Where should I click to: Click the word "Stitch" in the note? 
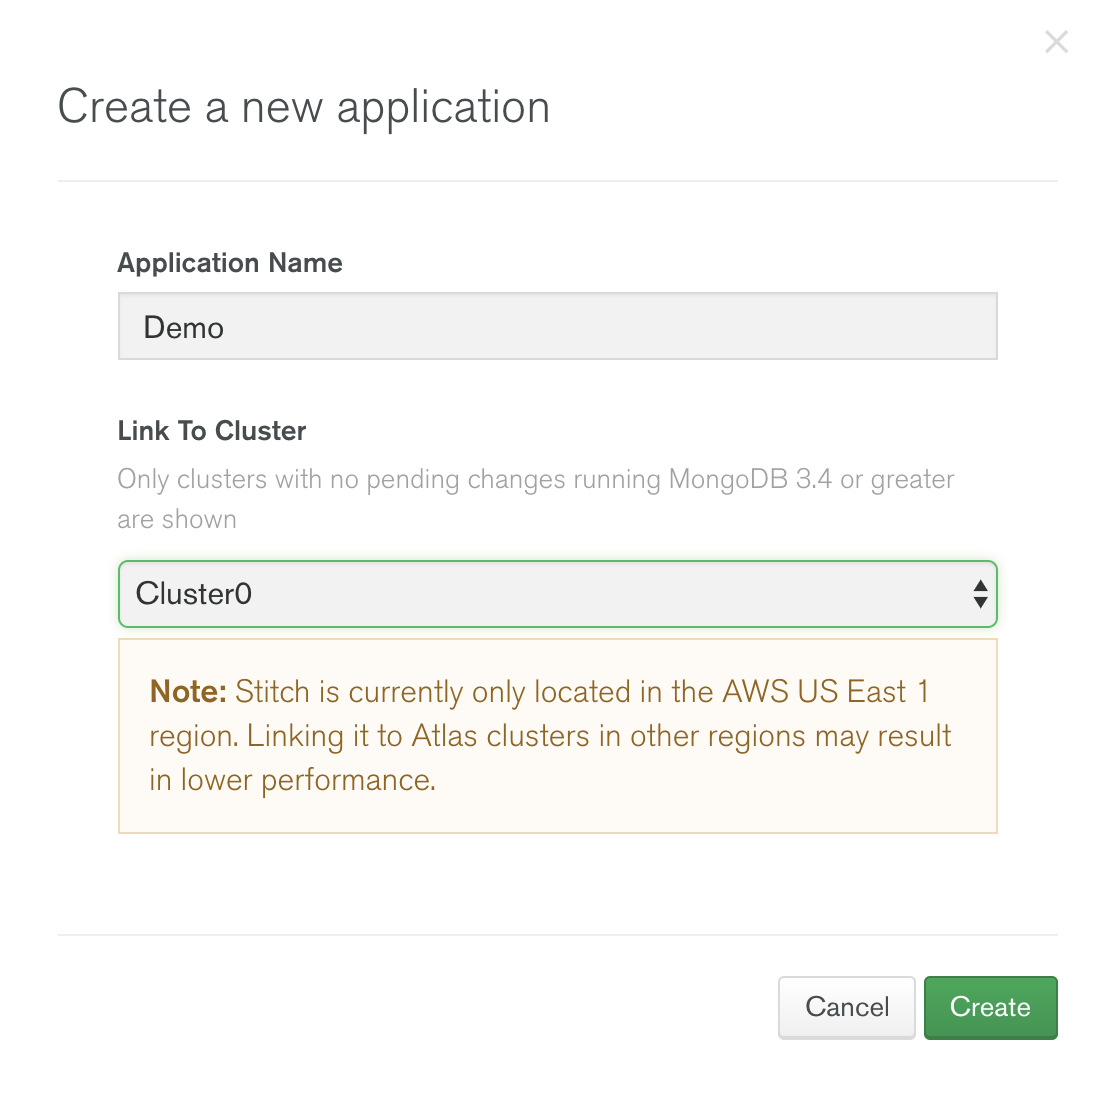point(273,692)
